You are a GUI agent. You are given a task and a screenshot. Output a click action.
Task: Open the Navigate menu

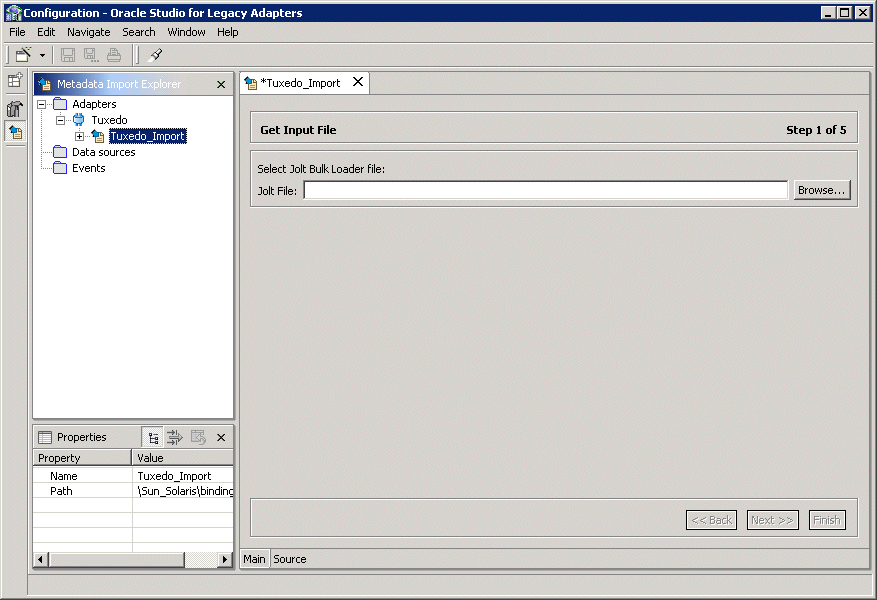click(x=88, y=32)
